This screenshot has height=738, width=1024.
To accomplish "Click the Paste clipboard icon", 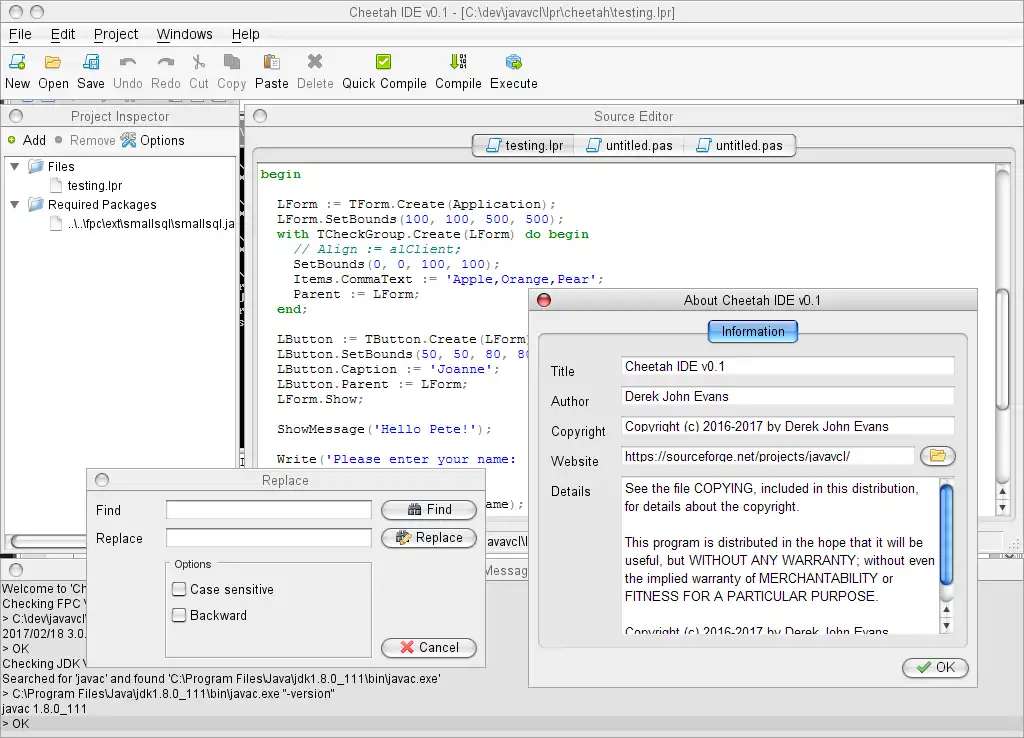I will (x=272, y=62).
